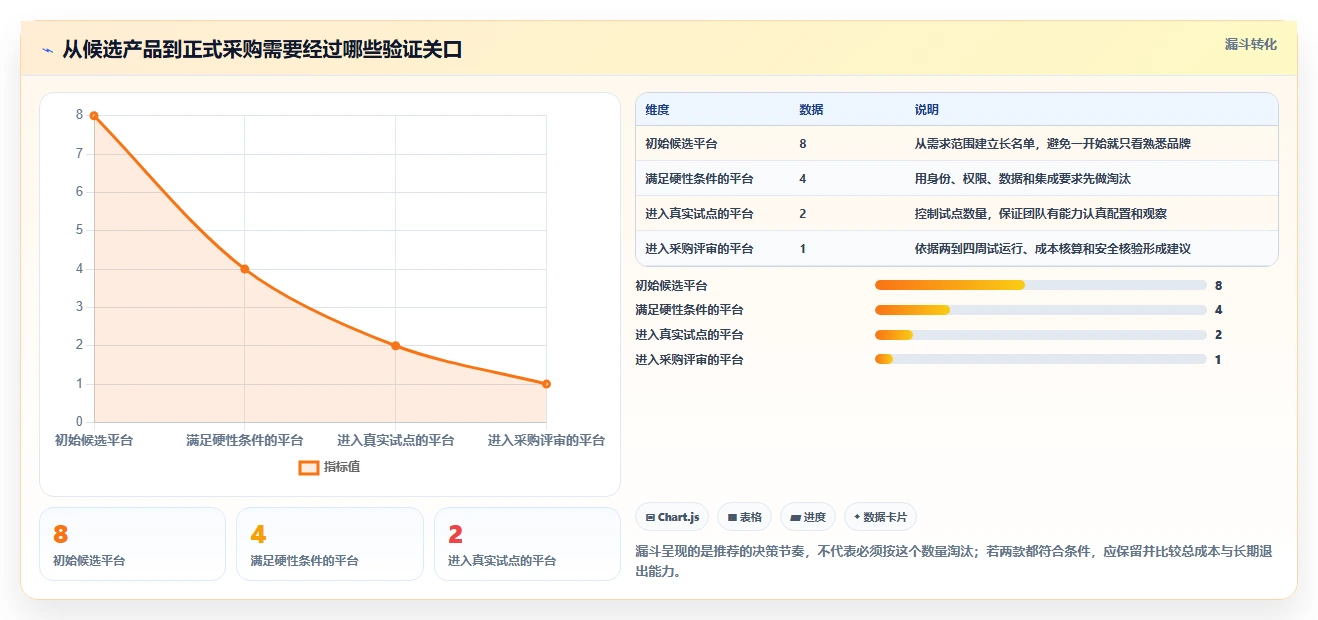
Task: Click the 表格 chip
Action: pyautogui.click(x=744, y=517)
